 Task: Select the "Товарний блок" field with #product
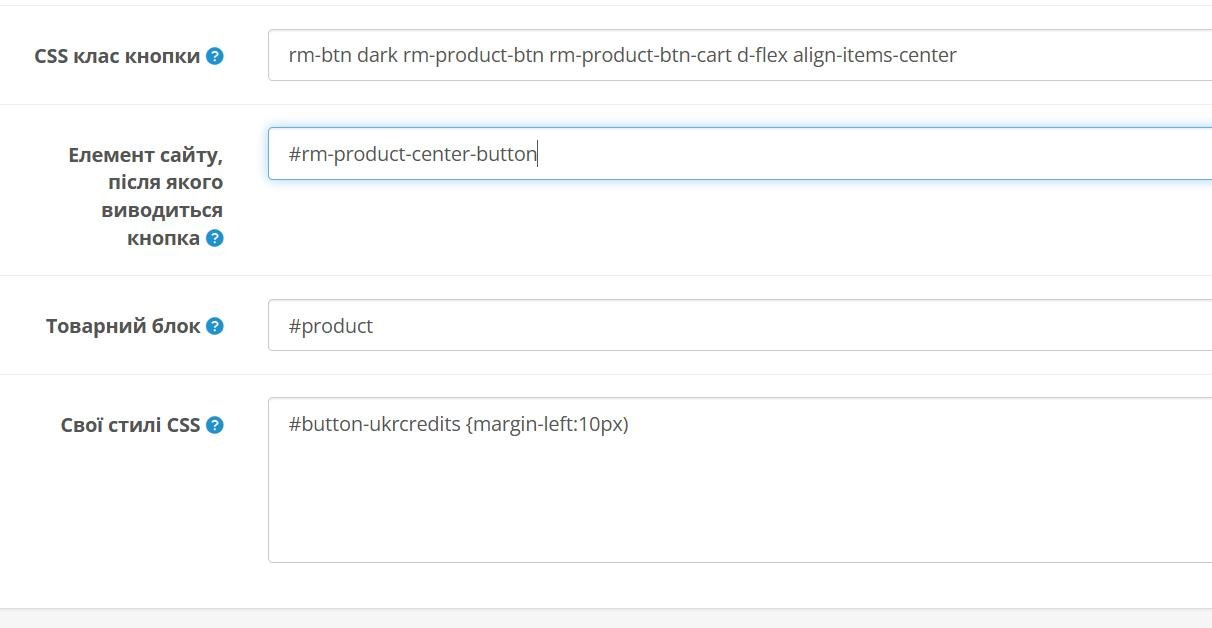[740, 325]
